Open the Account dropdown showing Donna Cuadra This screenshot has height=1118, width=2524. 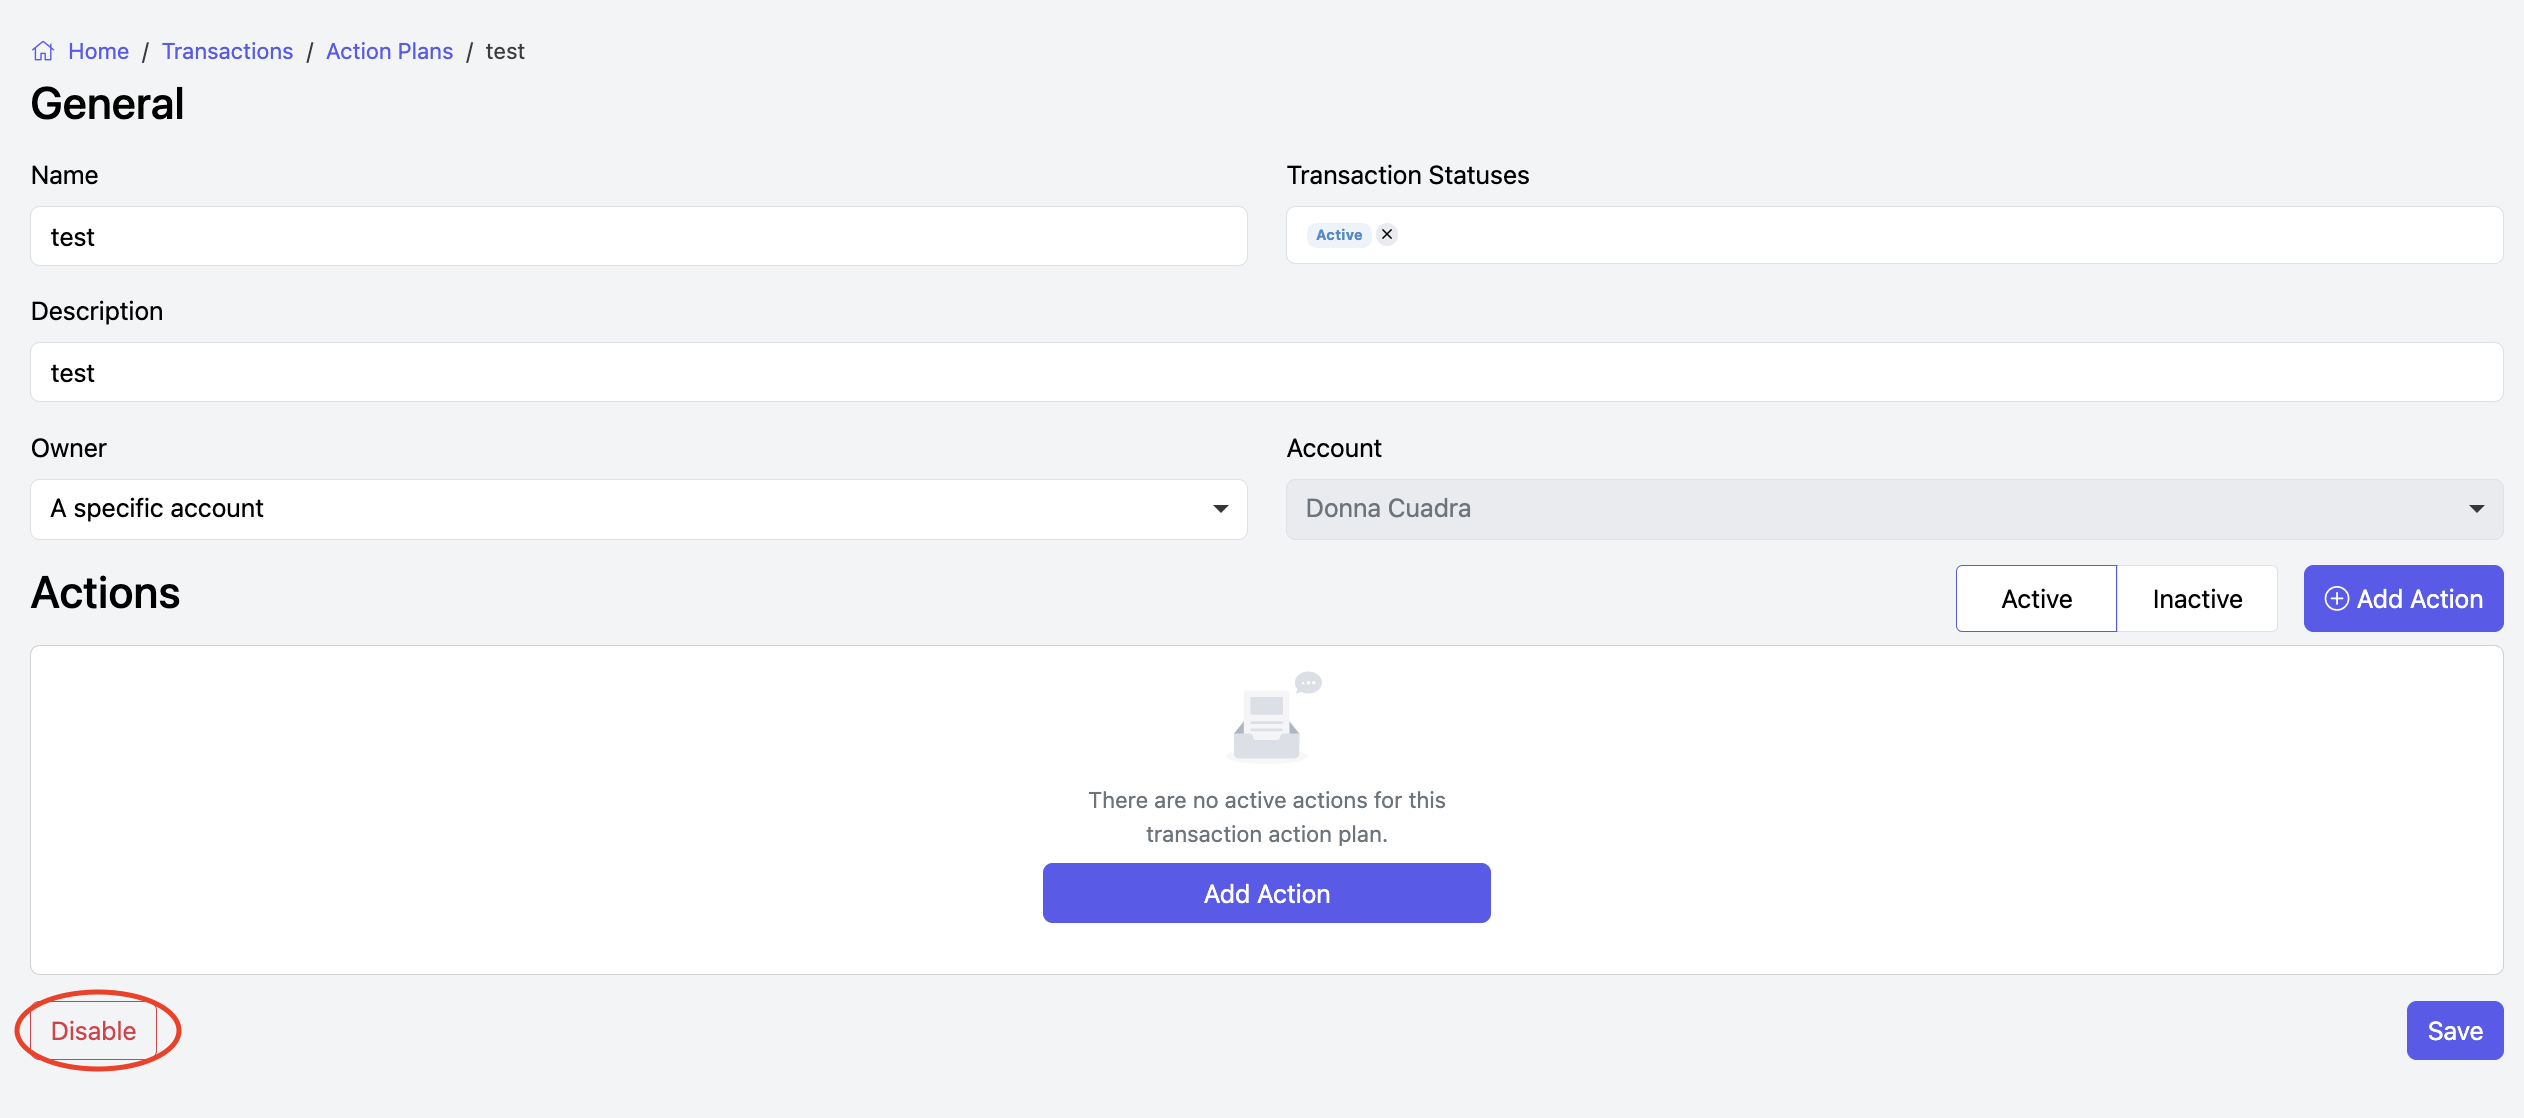point(1880,509)
